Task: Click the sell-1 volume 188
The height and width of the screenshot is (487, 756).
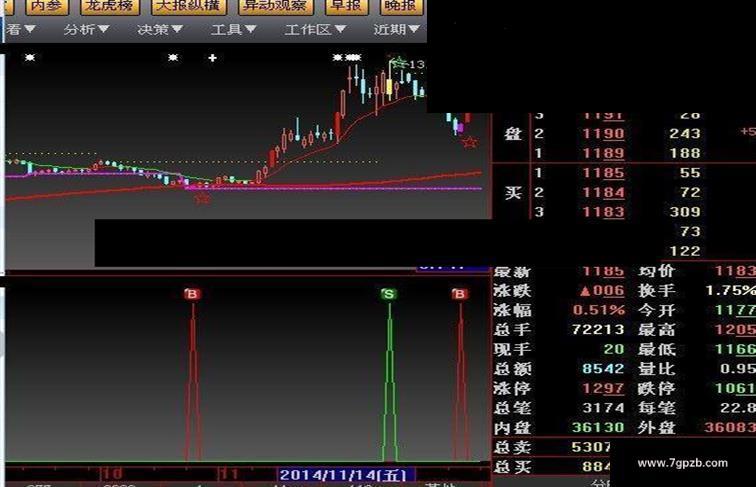Action: click(685, 153)
